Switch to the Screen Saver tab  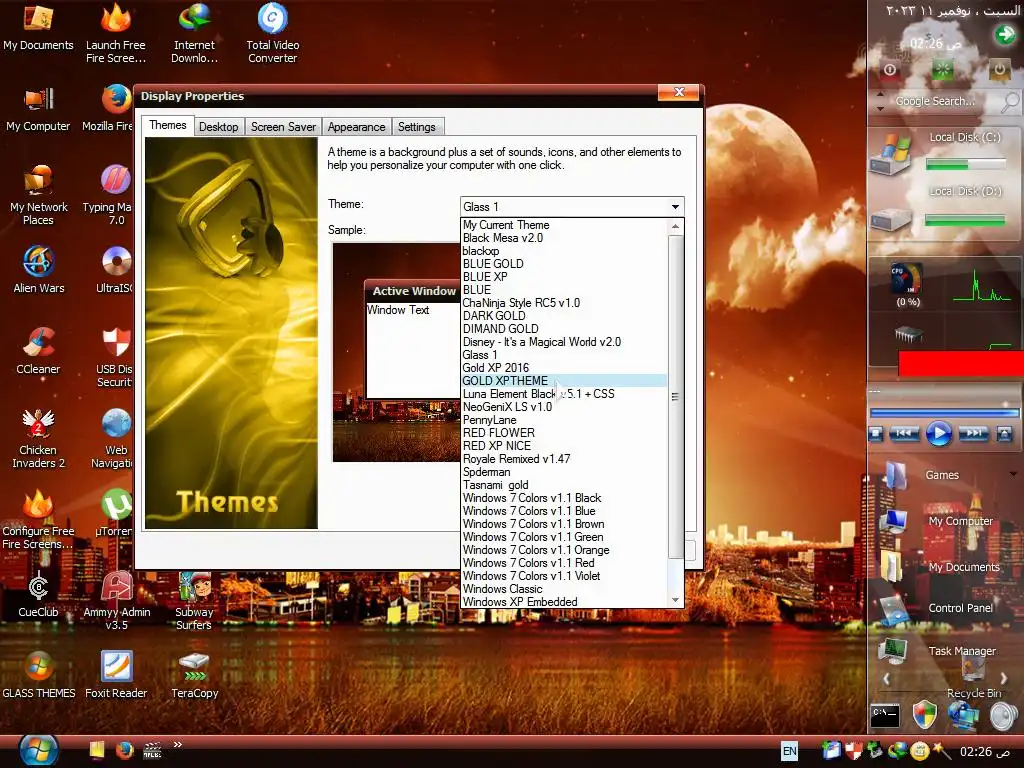[x=283, y=127]
